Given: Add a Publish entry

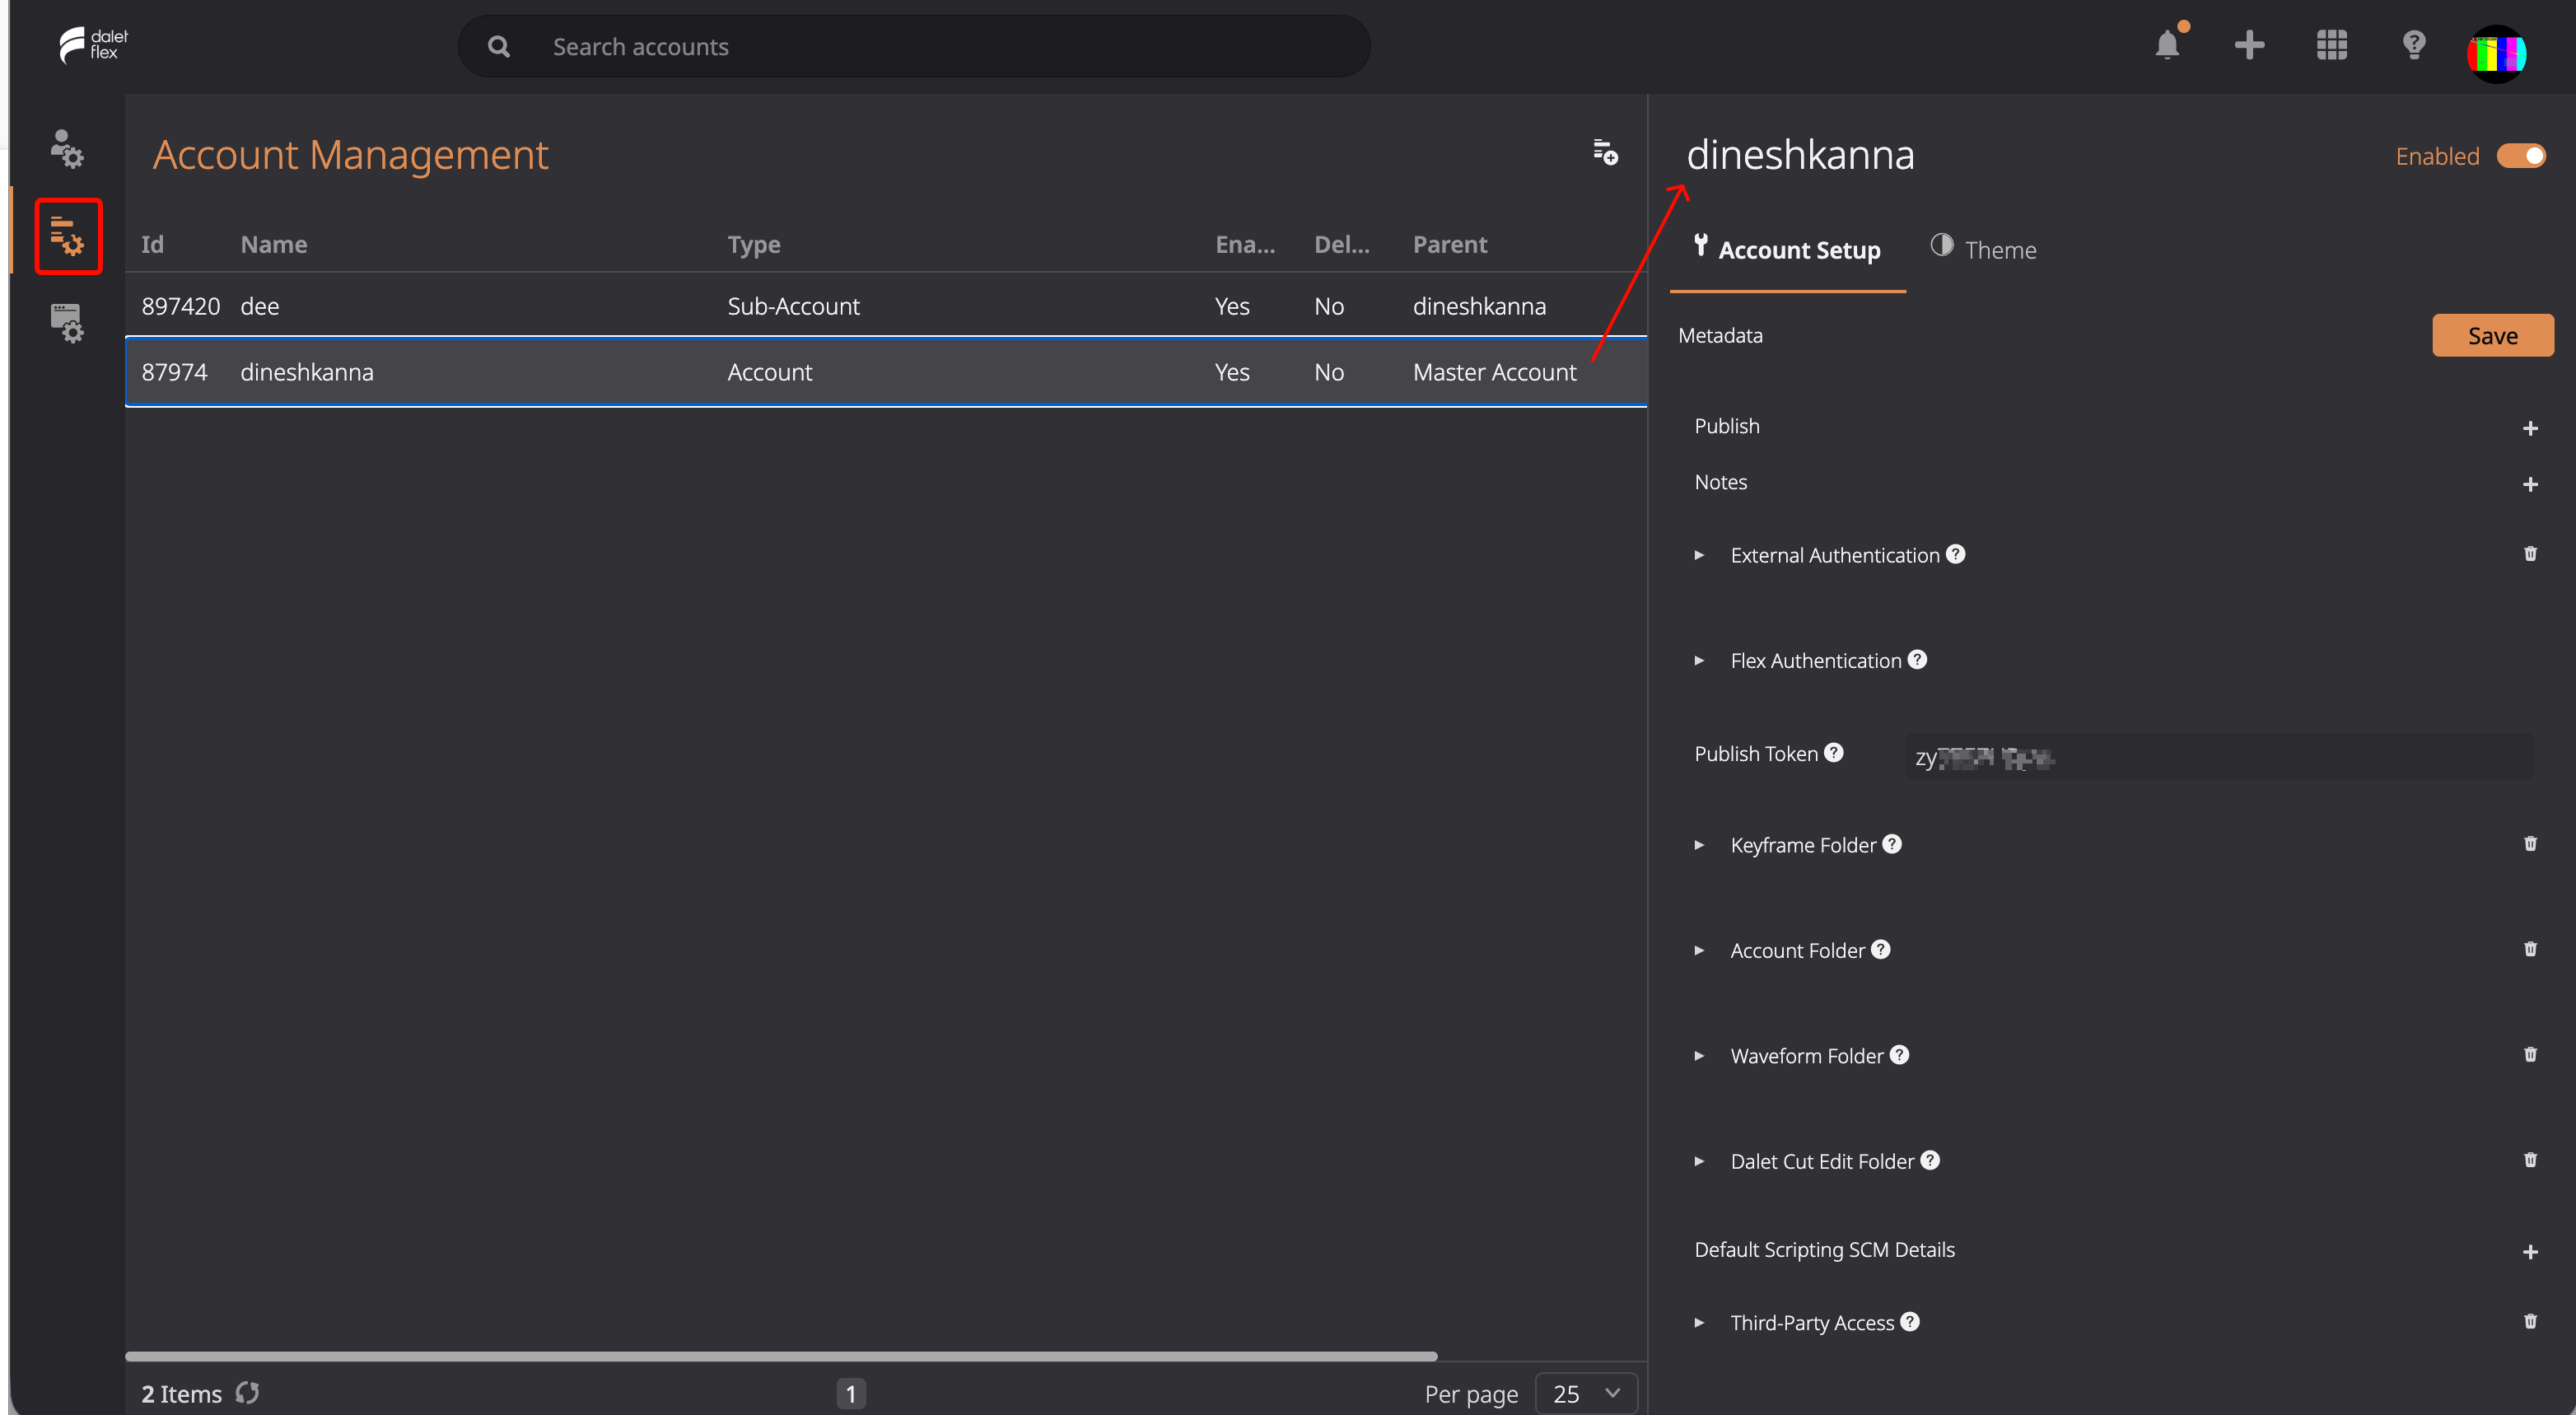Looking at the screenshot, I should 2530,428.
